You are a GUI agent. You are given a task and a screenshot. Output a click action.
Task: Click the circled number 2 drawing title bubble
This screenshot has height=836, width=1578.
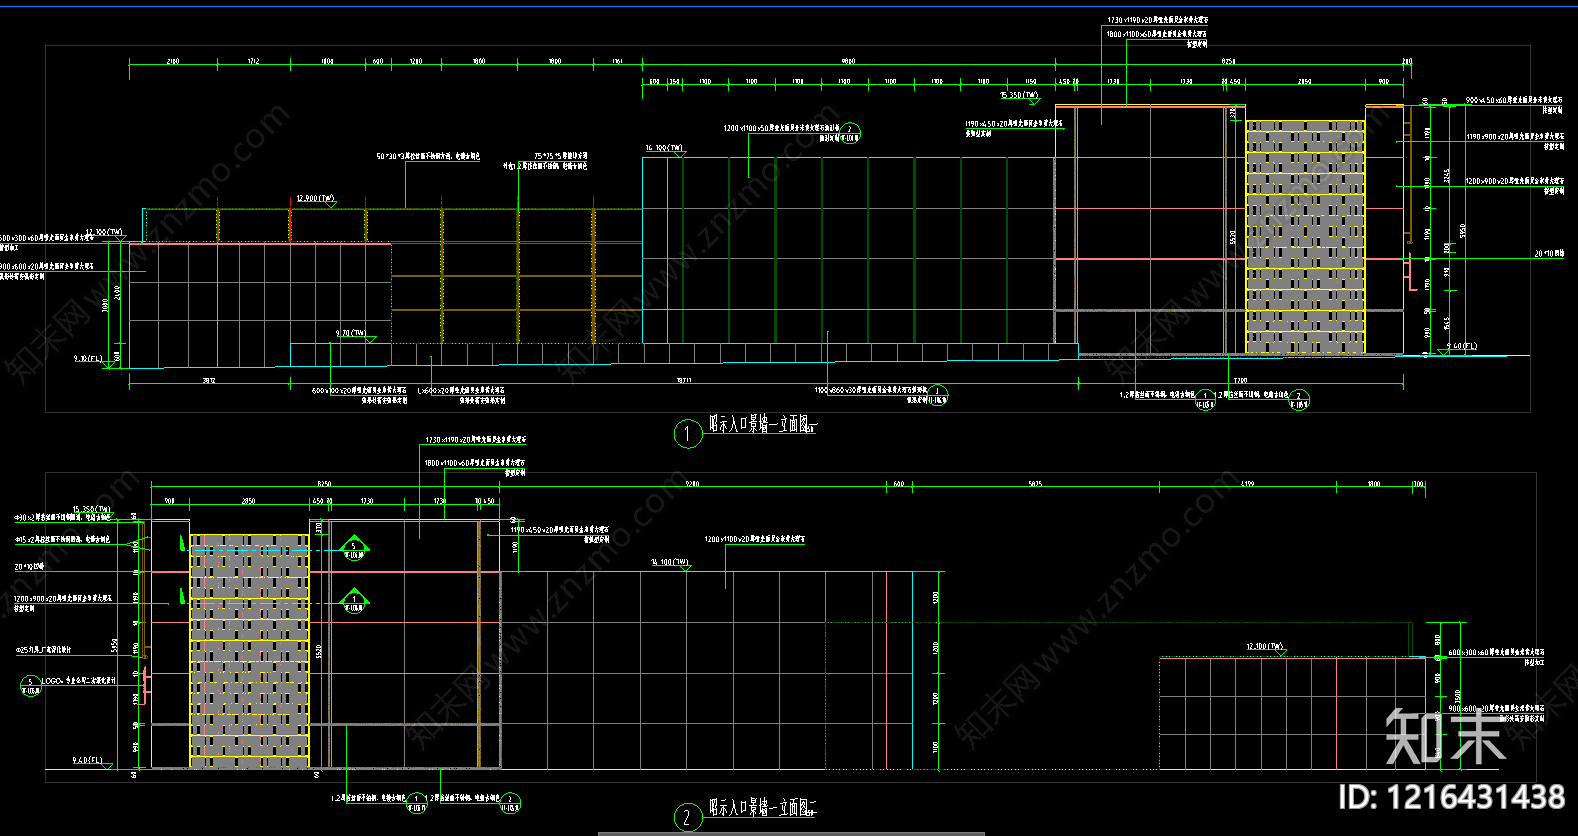687,818
